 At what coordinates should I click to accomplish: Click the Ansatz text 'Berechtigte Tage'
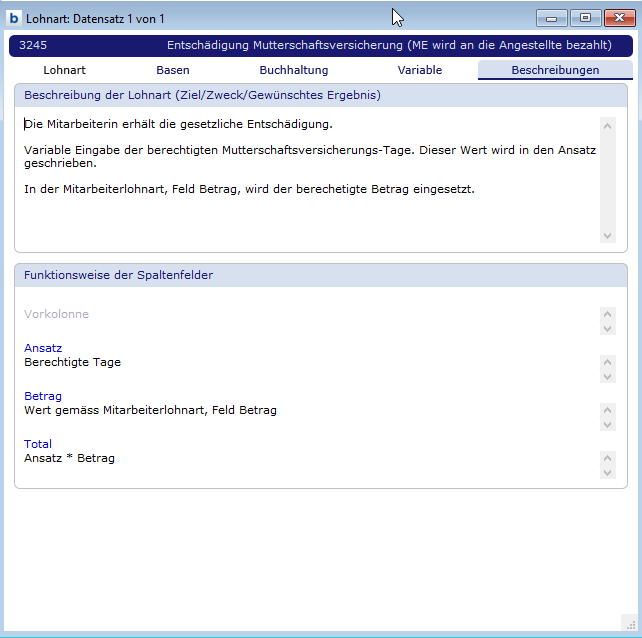coord(72,362)
